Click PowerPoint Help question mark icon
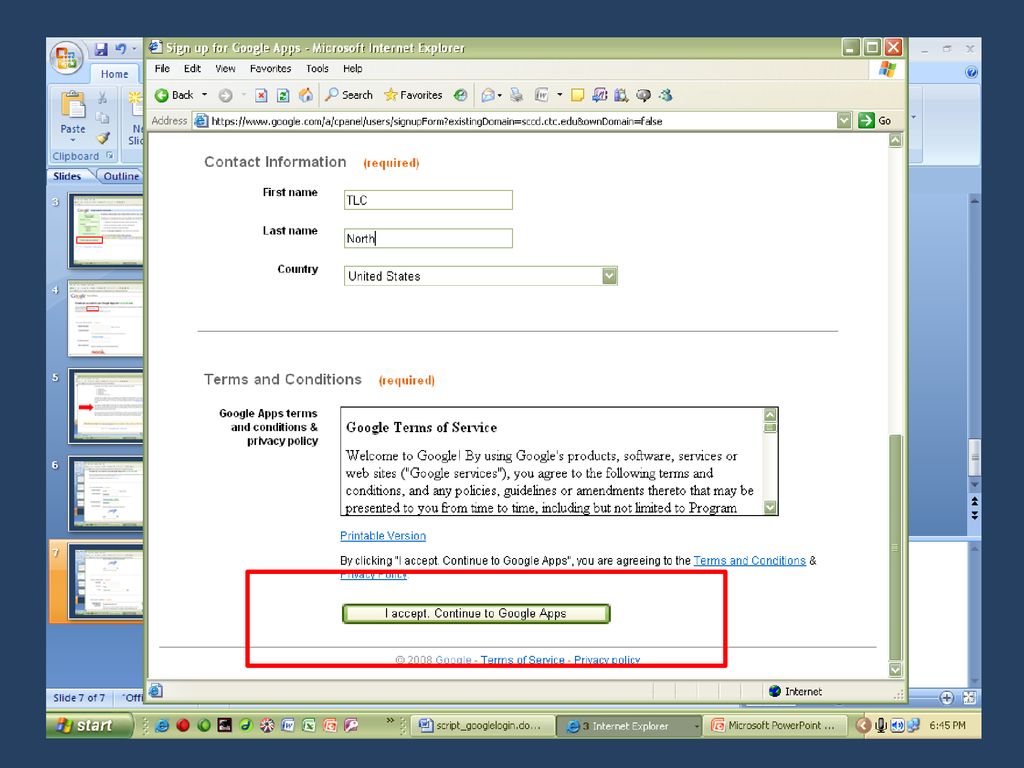Image resolution: width=1024 pixels, height=768 pixels. 971,72
